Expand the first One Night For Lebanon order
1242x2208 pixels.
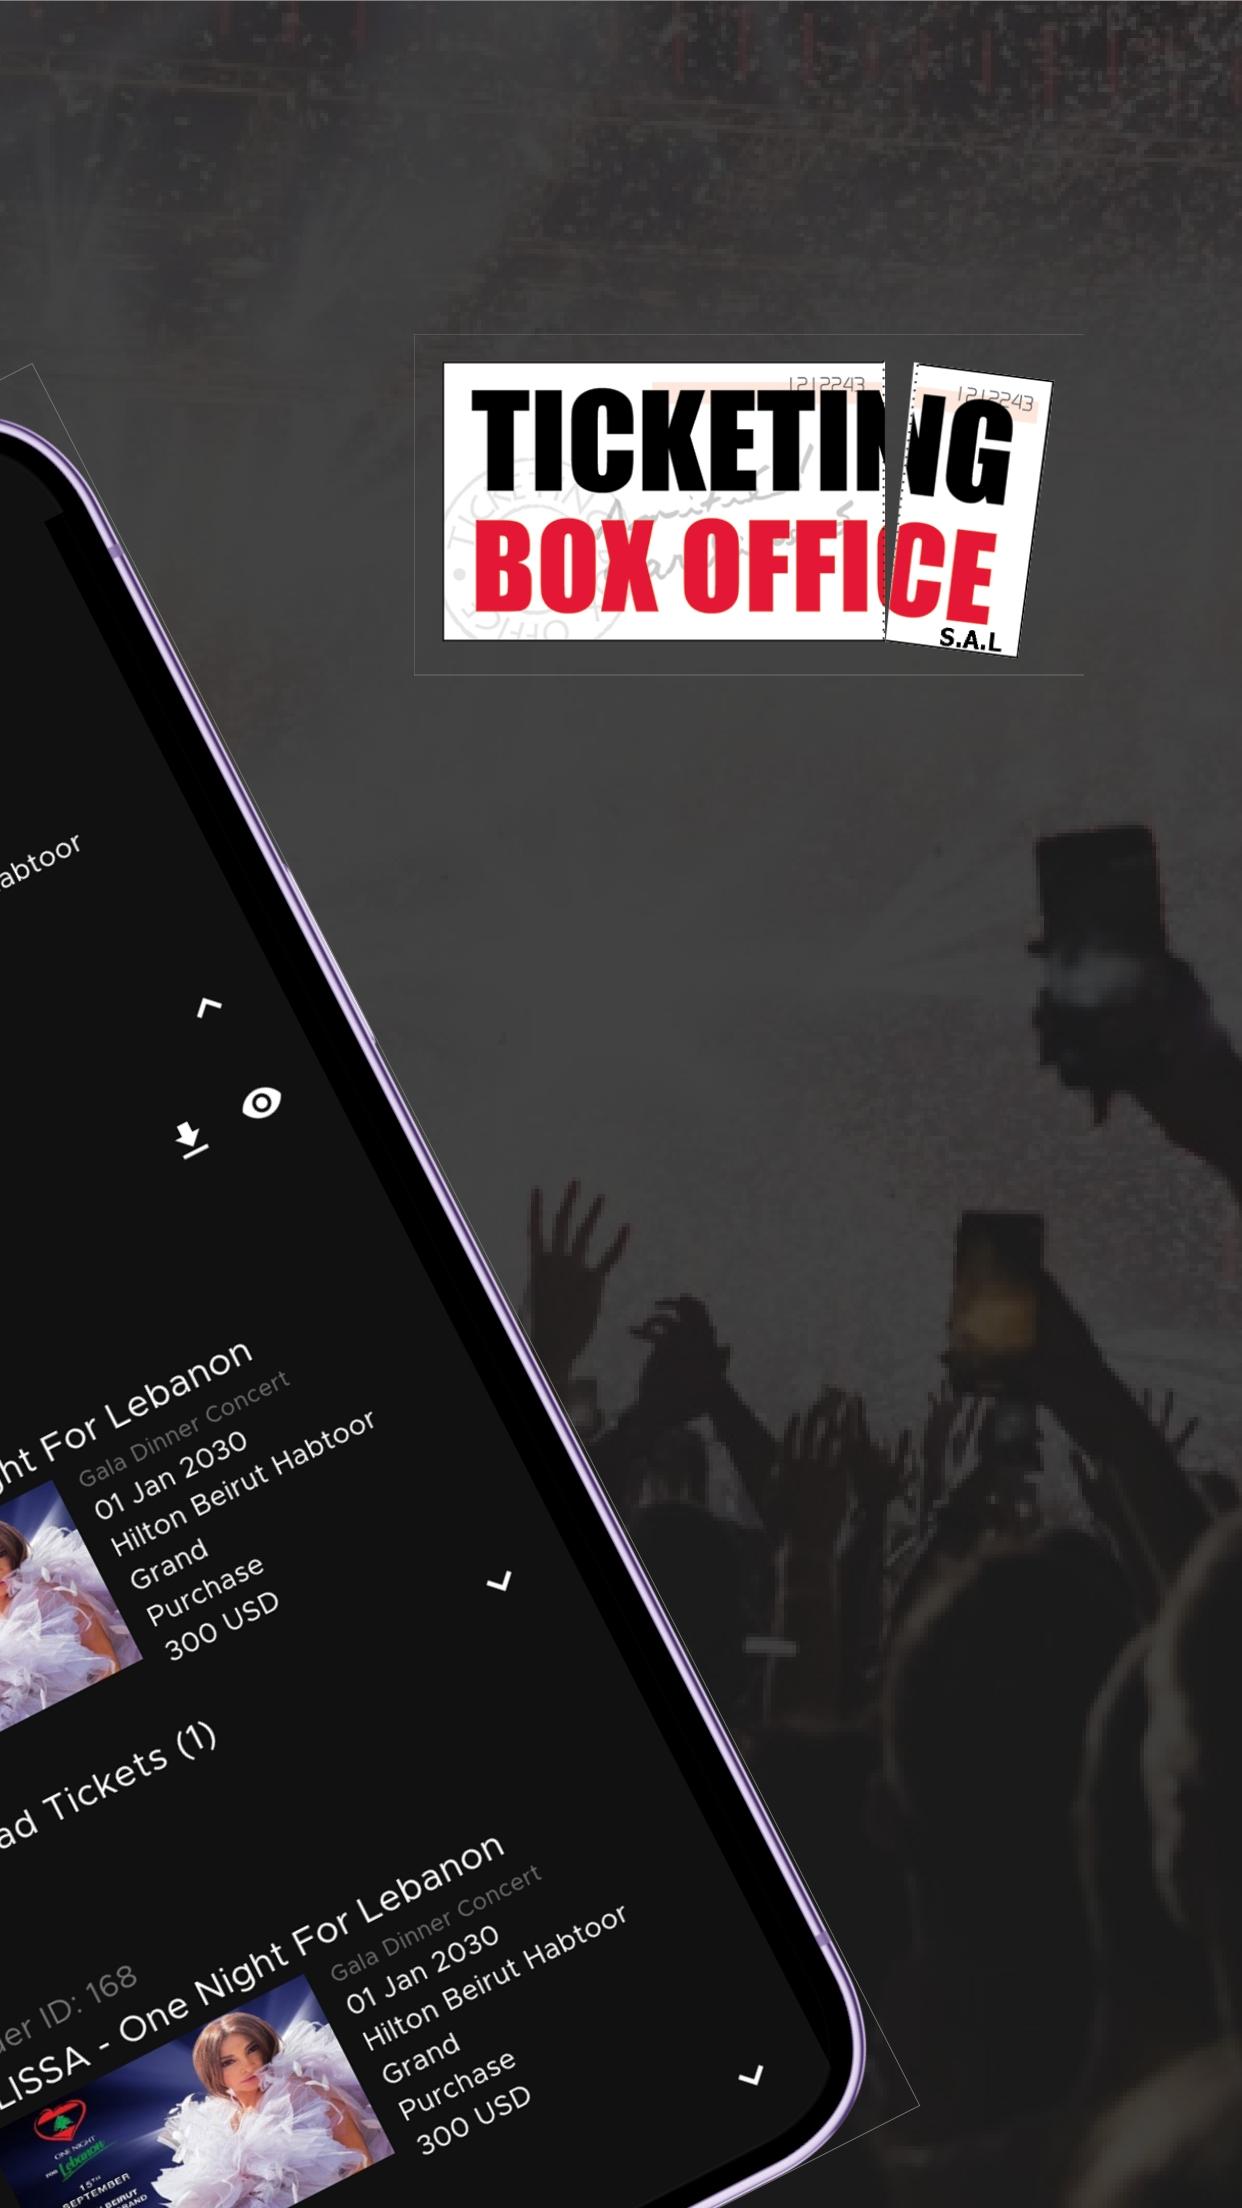[x=499, y=1581]
